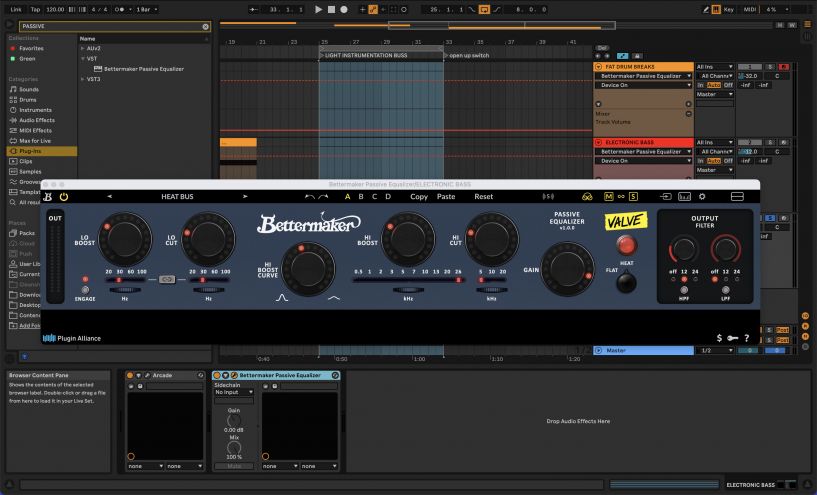Click the Ableton stop button
Image resolution: width=817 pixels, height=495 pixels.
tap(331, 9)
